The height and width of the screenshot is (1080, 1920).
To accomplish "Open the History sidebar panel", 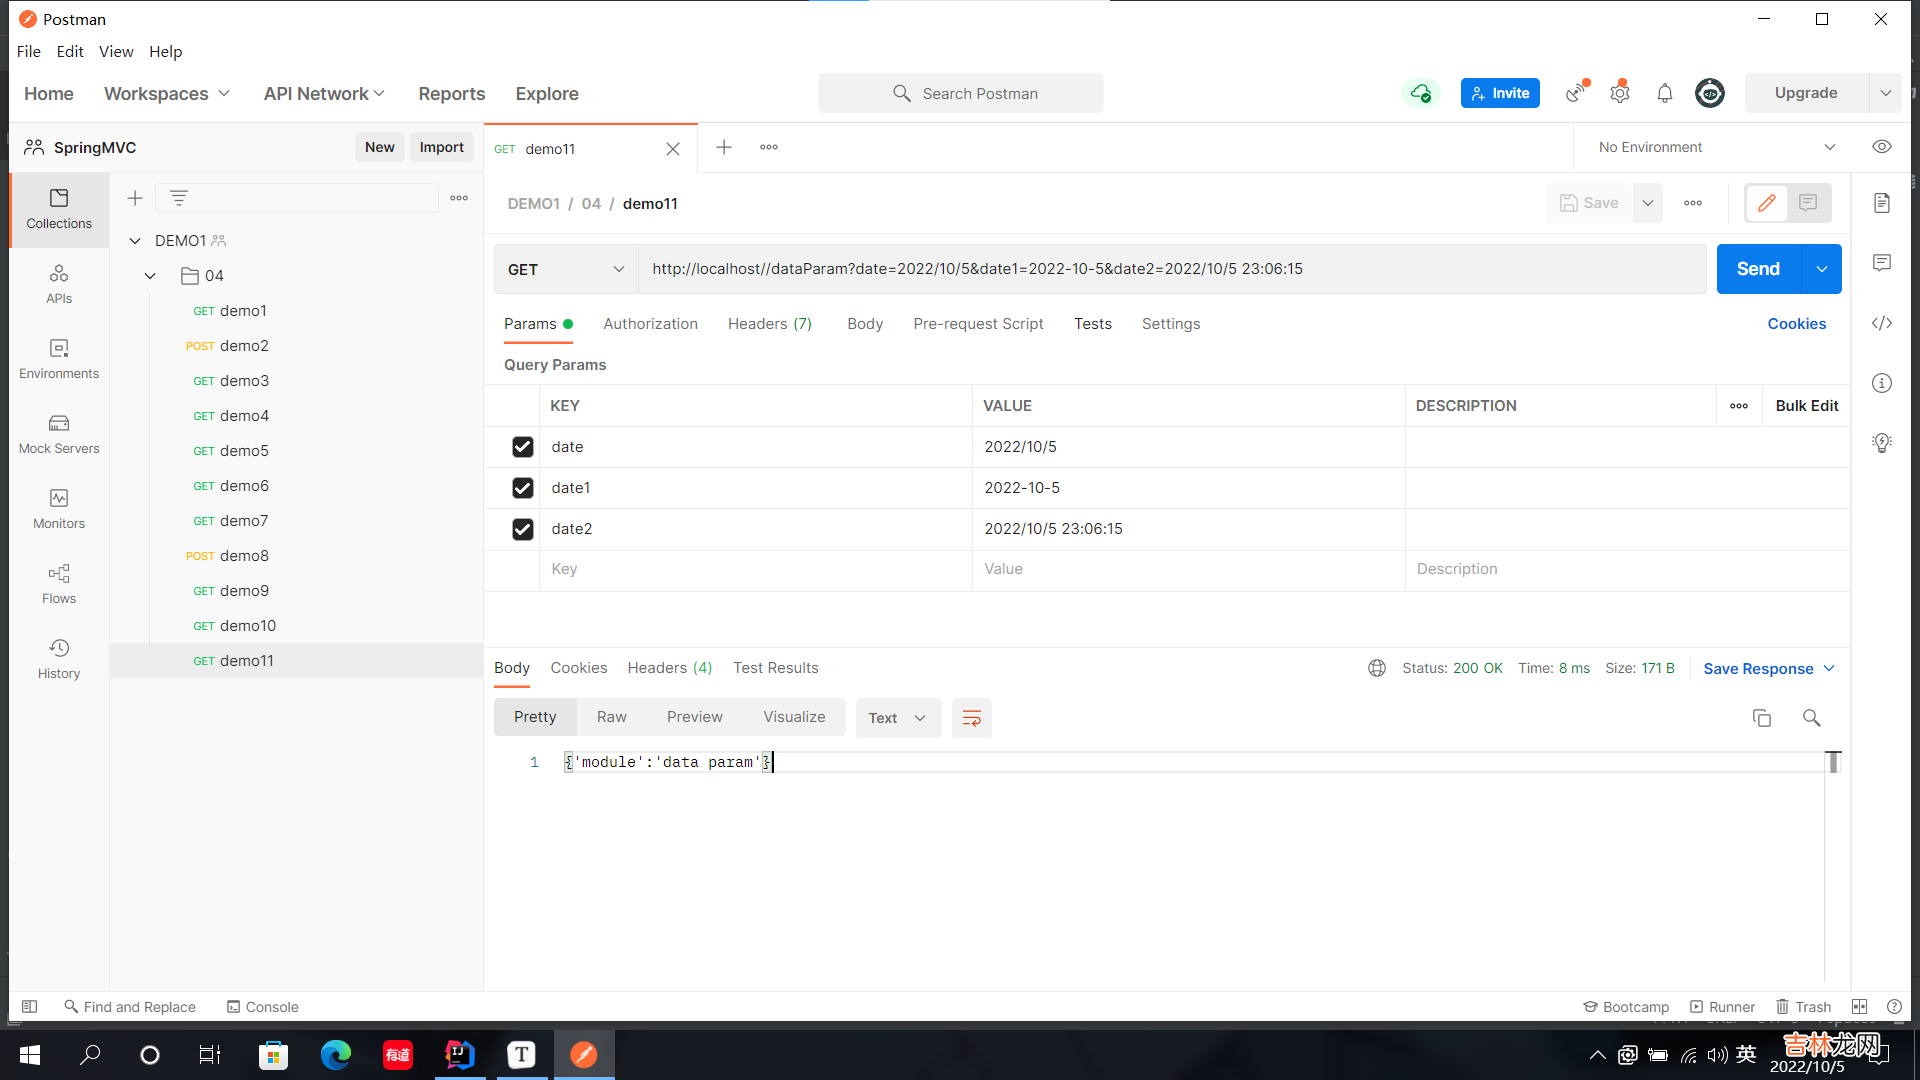I will point(59,659).
